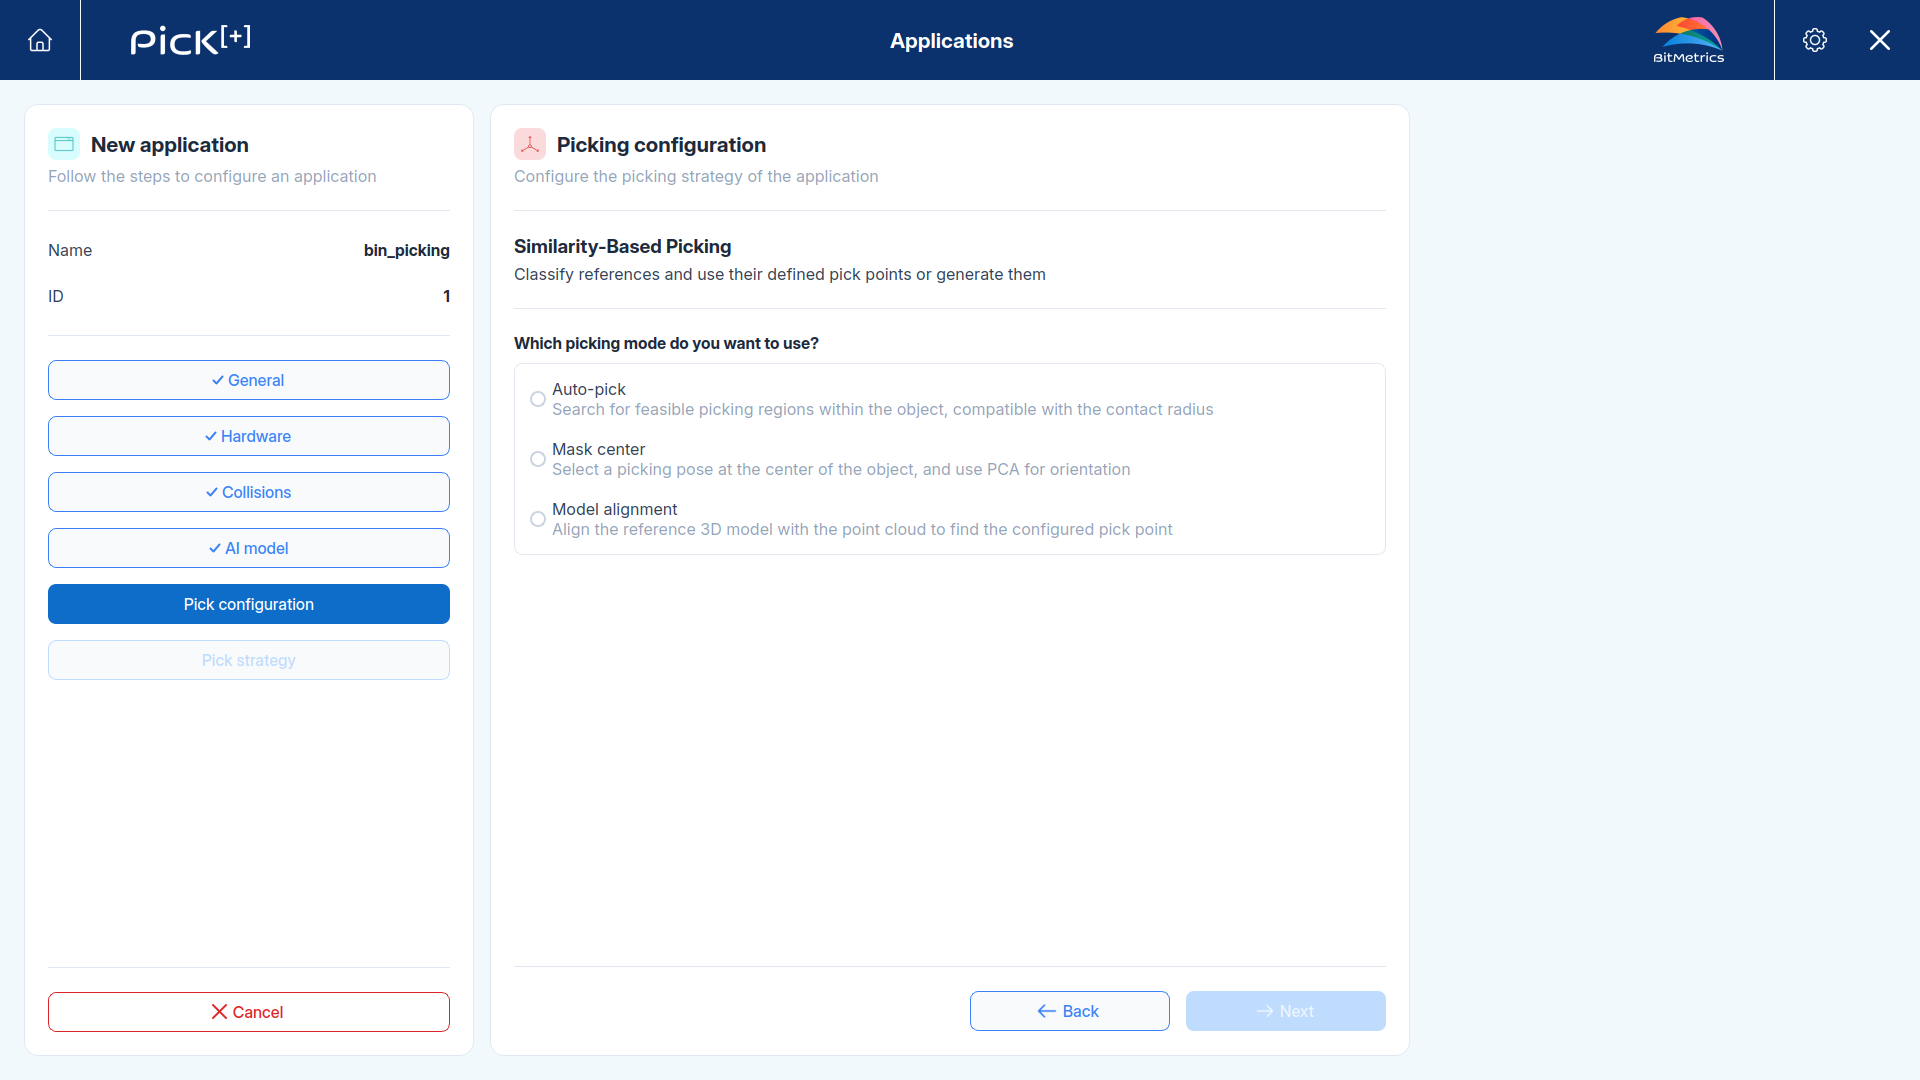
Task: Open the General step
Action: tap(249, 380)
